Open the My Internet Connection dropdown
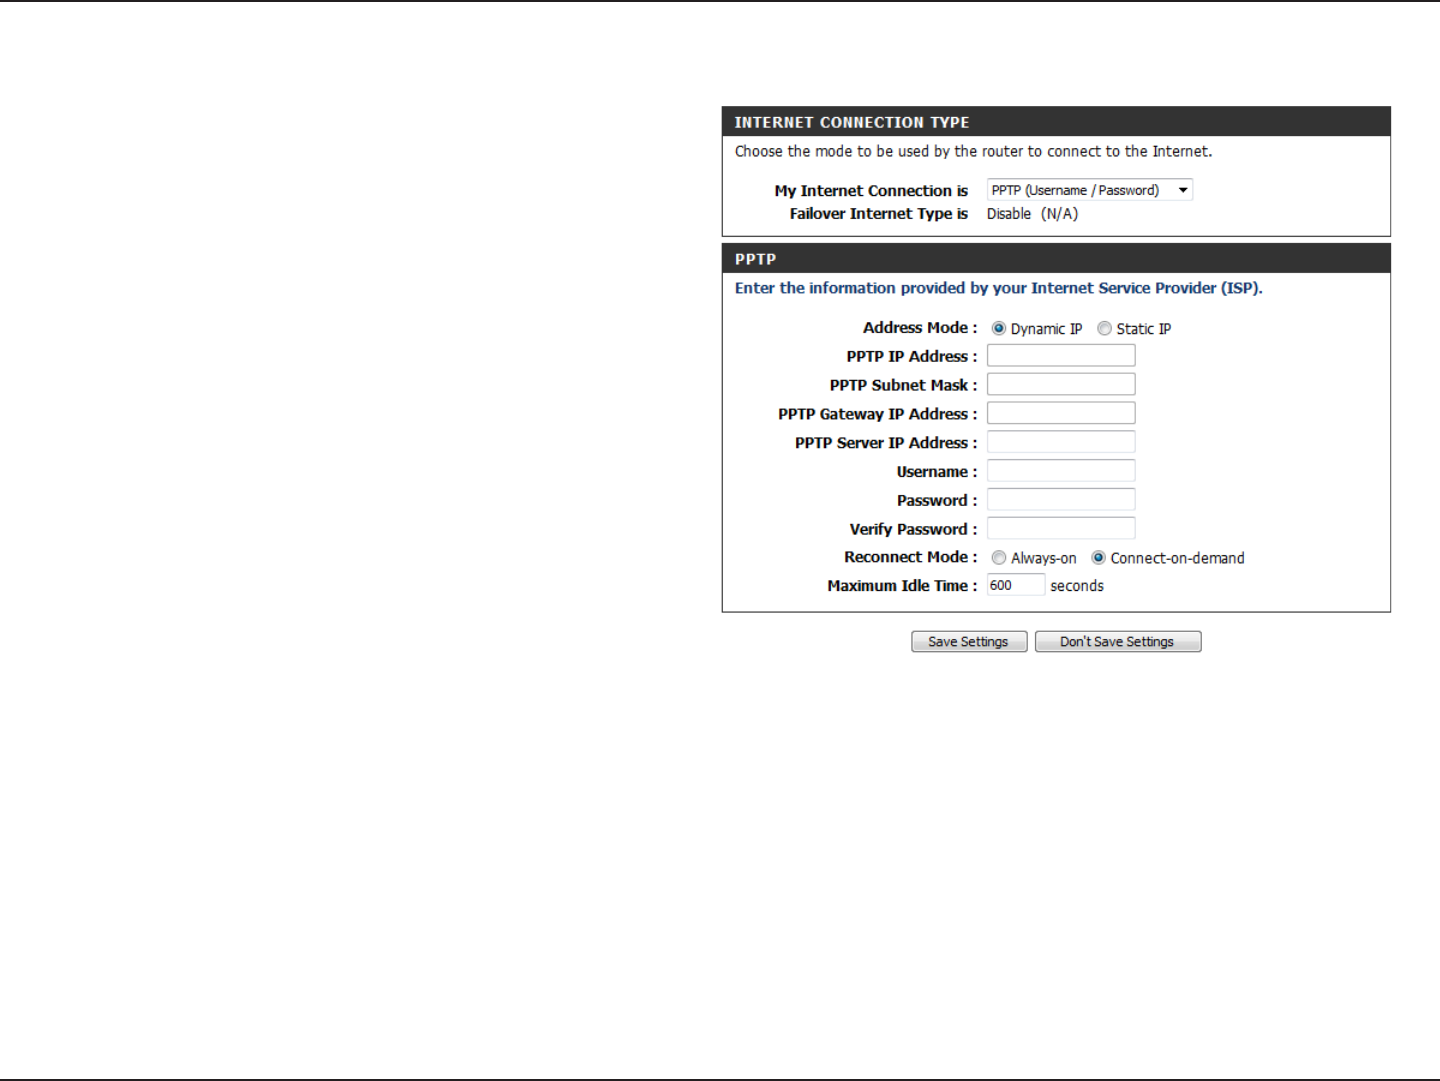 tap(1089, 190)
